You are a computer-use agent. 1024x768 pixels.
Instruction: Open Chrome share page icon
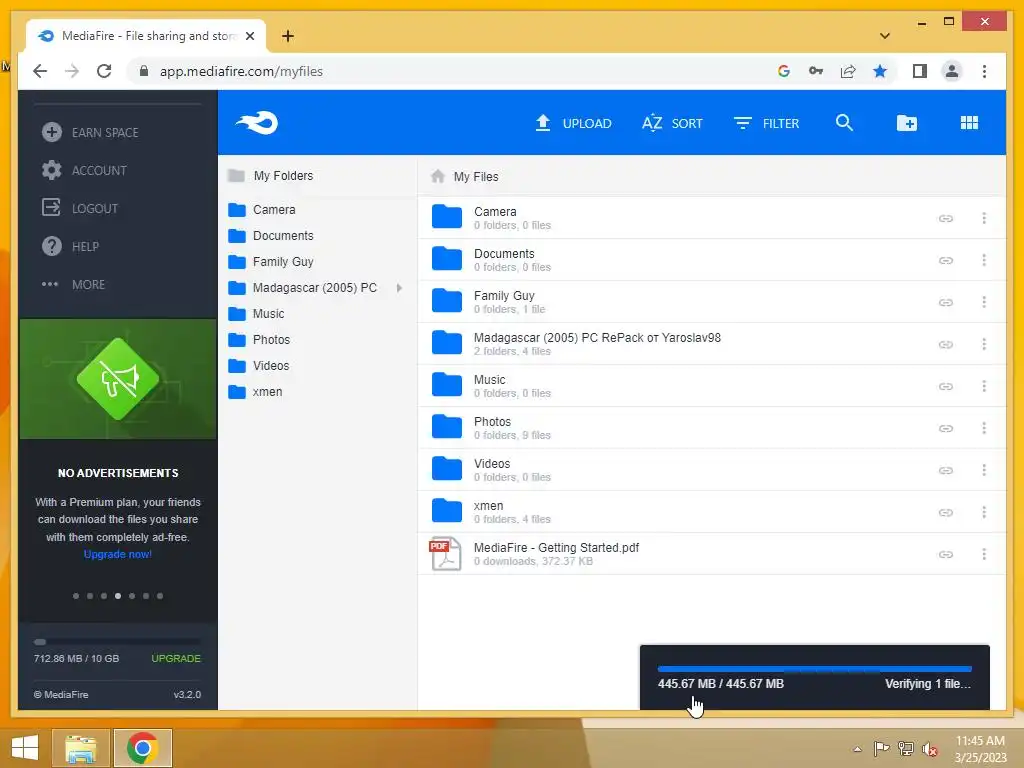tap(848, 71)
